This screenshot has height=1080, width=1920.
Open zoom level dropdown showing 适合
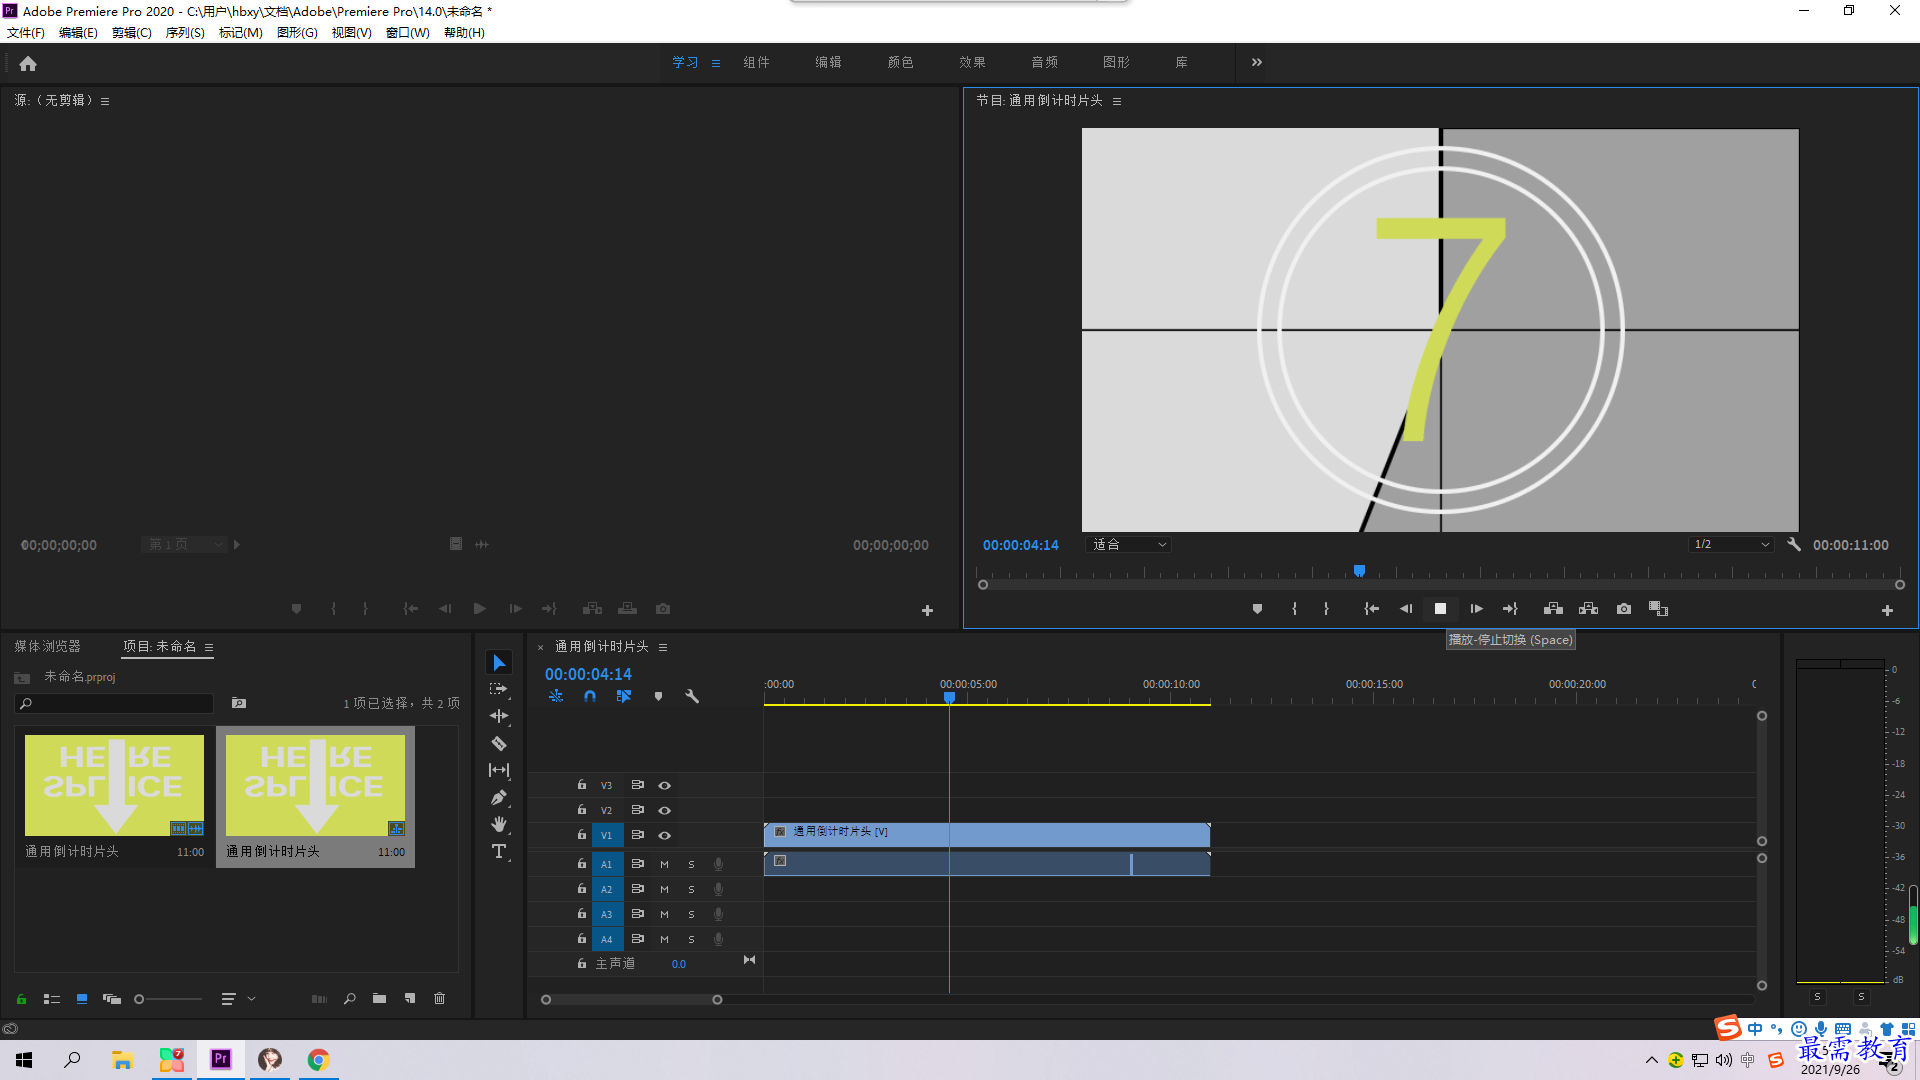(1128, 545)
